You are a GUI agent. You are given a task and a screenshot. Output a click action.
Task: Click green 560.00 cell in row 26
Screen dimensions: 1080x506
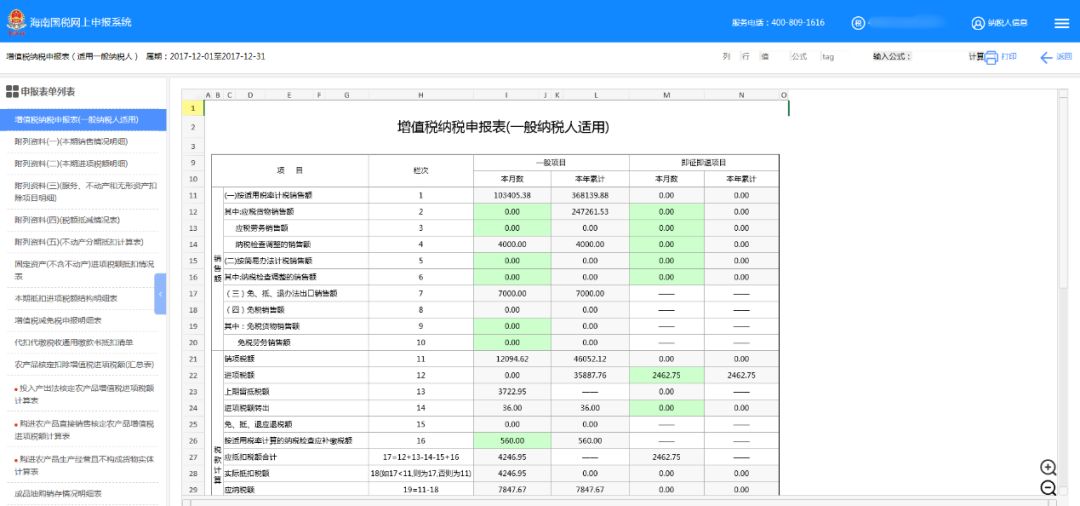(512, 441)
